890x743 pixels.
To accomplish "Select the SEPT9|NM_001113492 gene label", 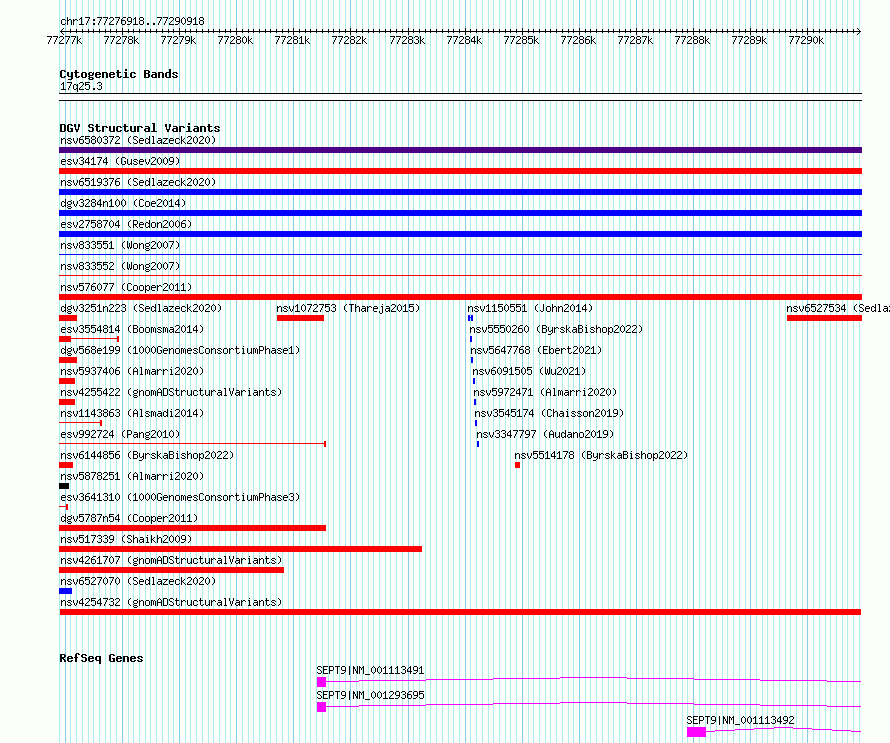I will coord(740,720).
